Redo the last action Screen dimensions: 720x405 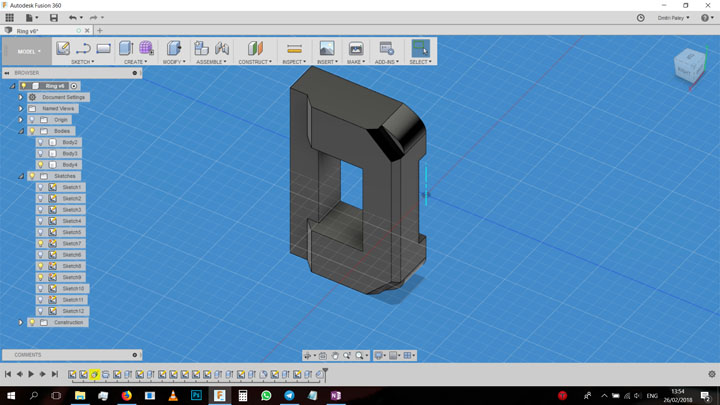(93, 17)
